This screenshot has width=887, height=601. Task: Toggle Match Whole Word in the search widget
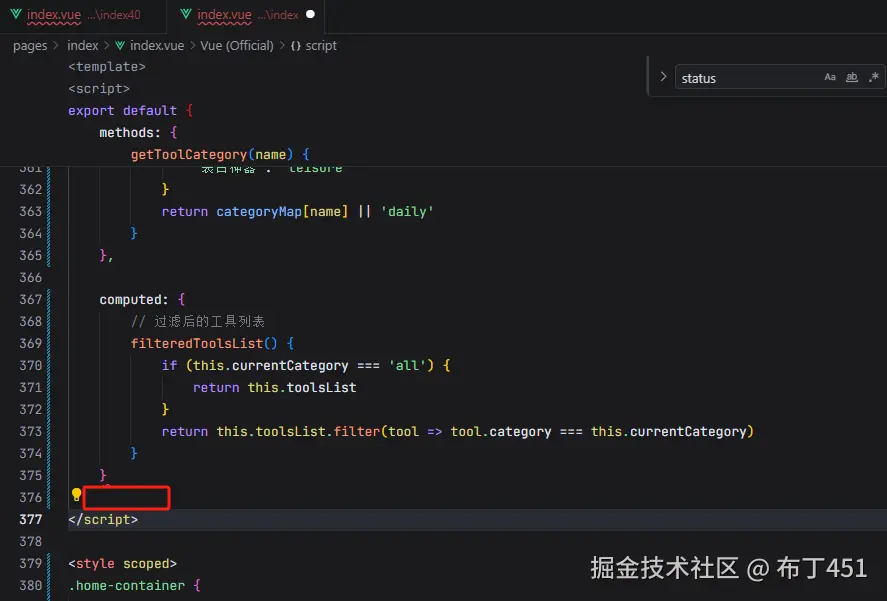pyautogui.click(x=851, y=77)
